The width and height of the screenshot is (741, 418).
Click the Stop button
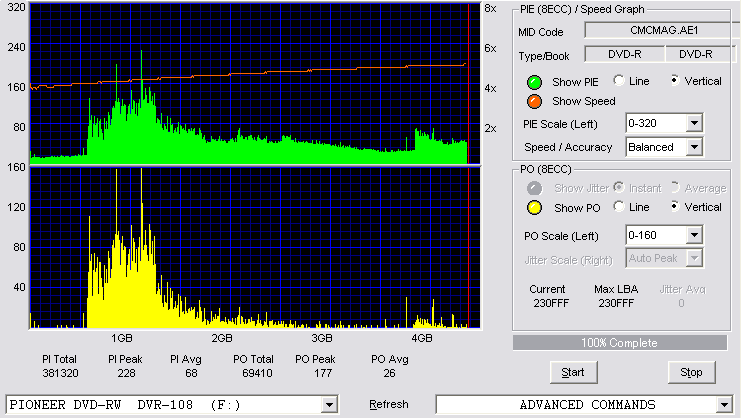coord(691,372)
